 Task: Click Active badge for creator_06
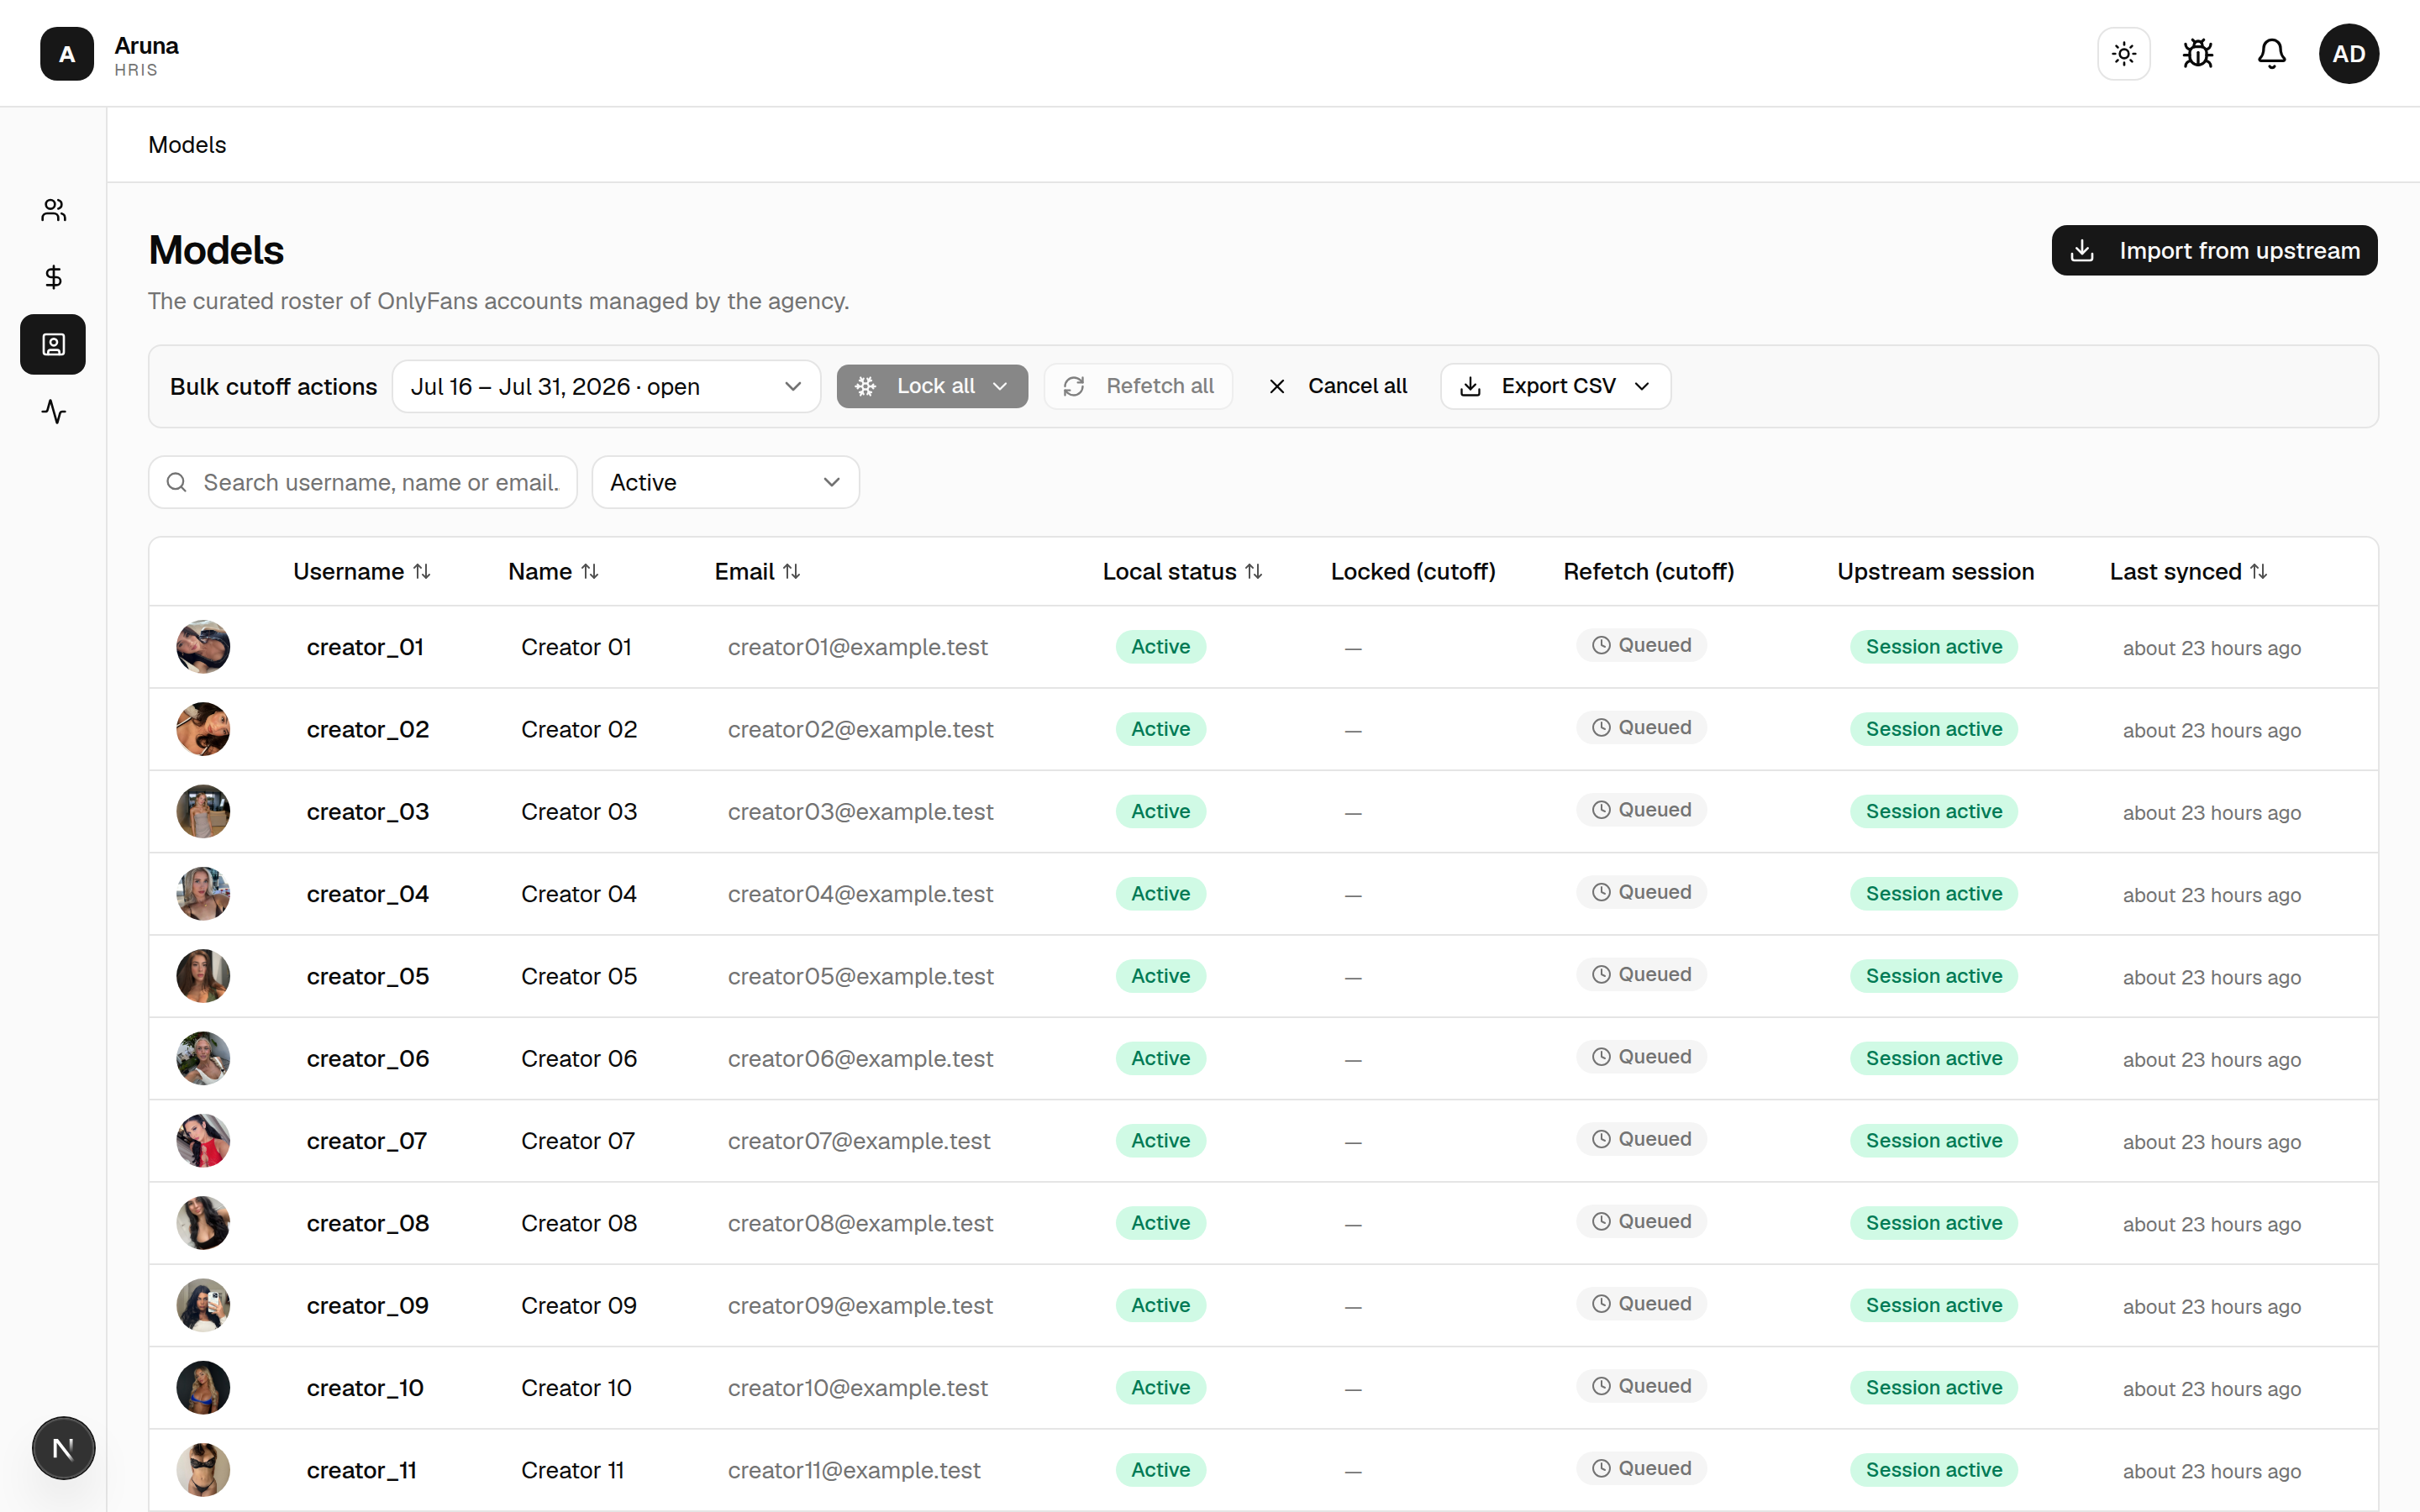point(1160,1058)
